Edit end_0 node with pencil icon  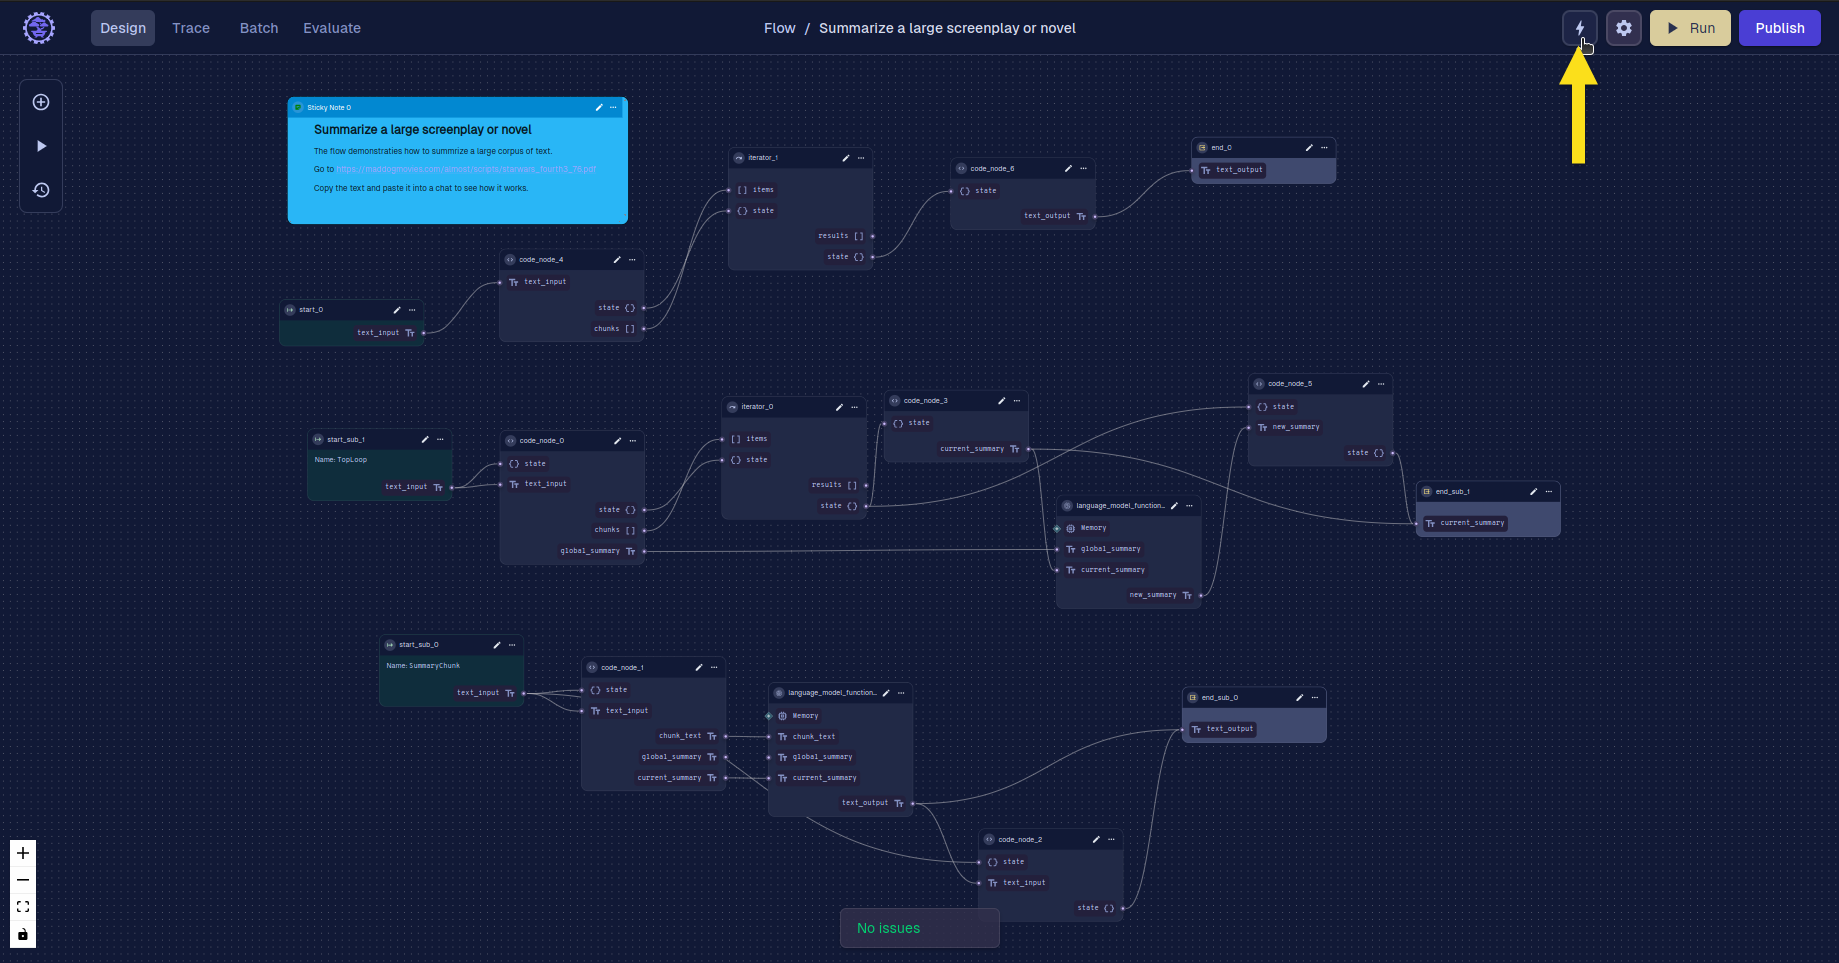[x=1309, y=148]
